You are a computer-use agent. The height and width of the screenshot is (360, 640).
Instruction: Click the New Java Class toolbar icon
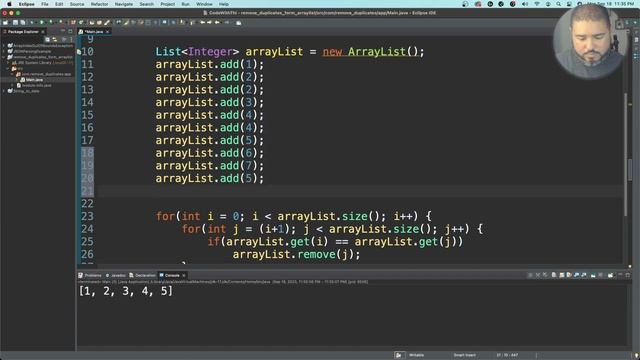click(x=81, y=22)
